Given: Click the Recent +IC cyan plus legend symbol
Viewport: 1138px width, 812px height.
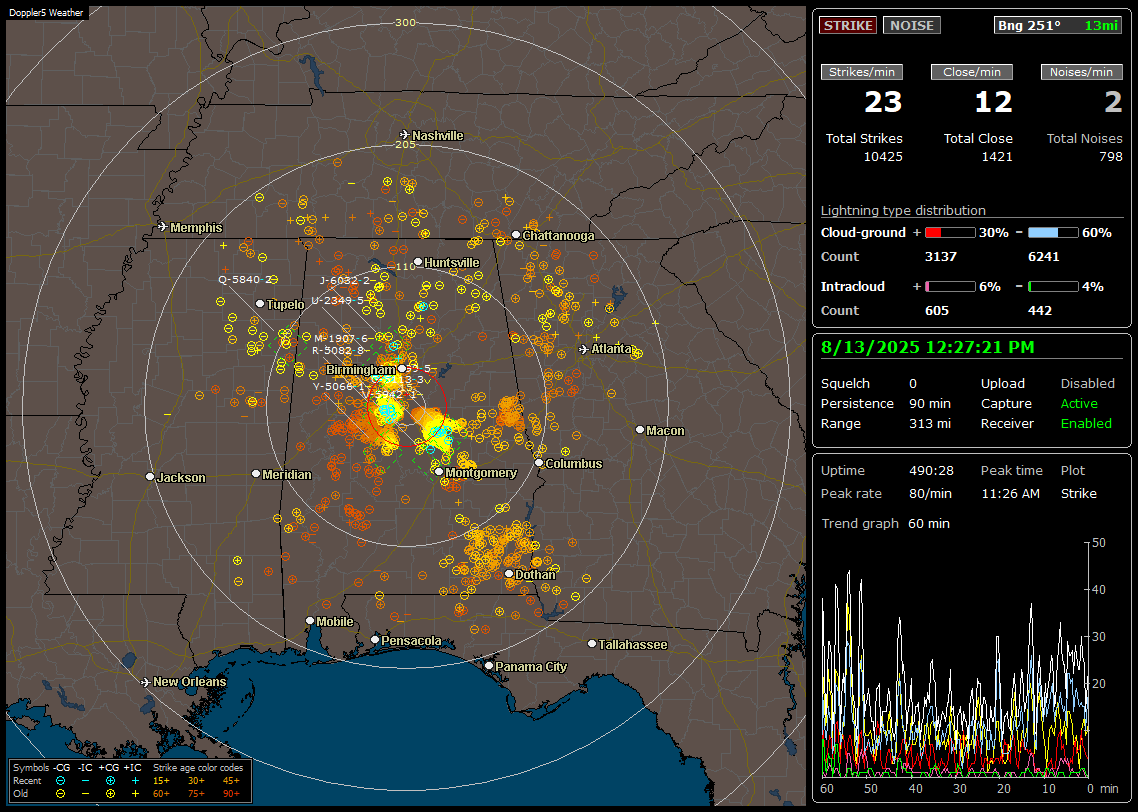Looking at the screenshot, I should (x=135, y=781).
